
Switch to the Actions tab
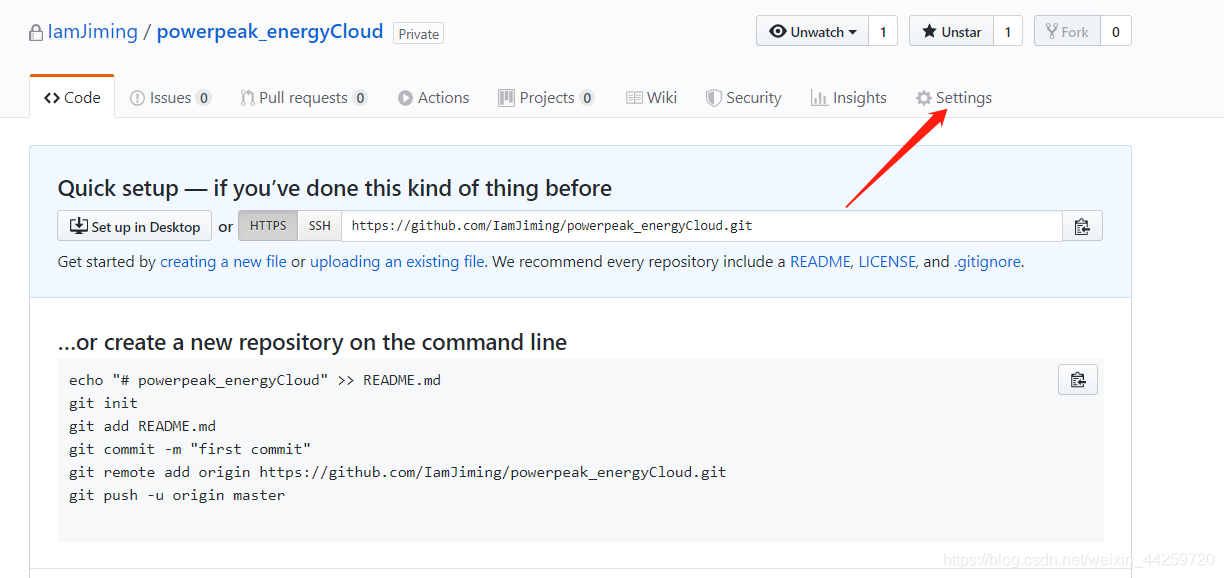(433, 98)
